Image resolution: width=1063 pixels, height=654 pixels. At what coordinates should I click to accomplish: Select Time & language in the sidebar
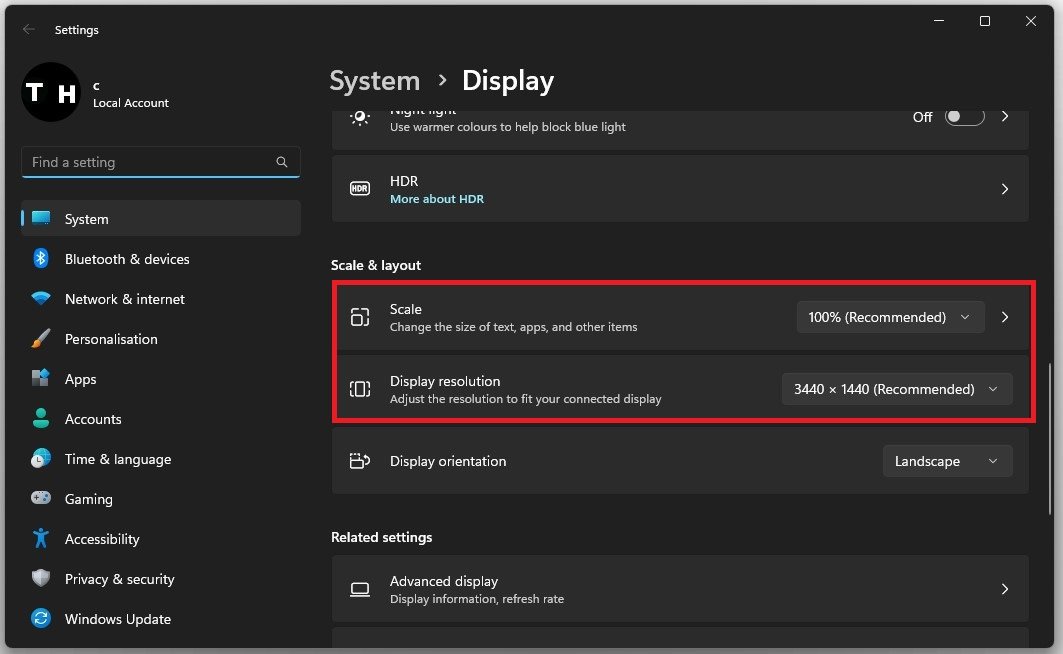pos(117,459)
